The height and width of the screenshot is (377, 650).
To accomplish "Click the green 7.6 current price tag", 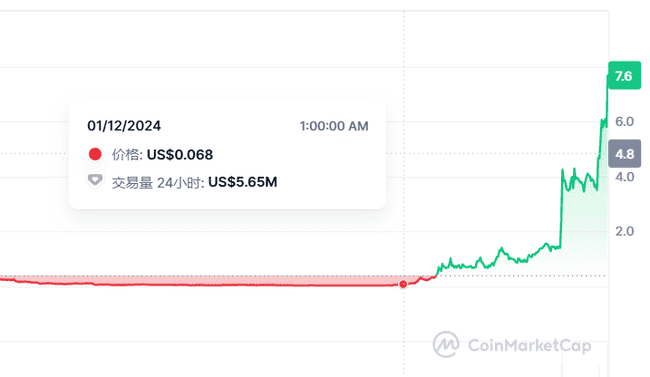I will [624, 75].
